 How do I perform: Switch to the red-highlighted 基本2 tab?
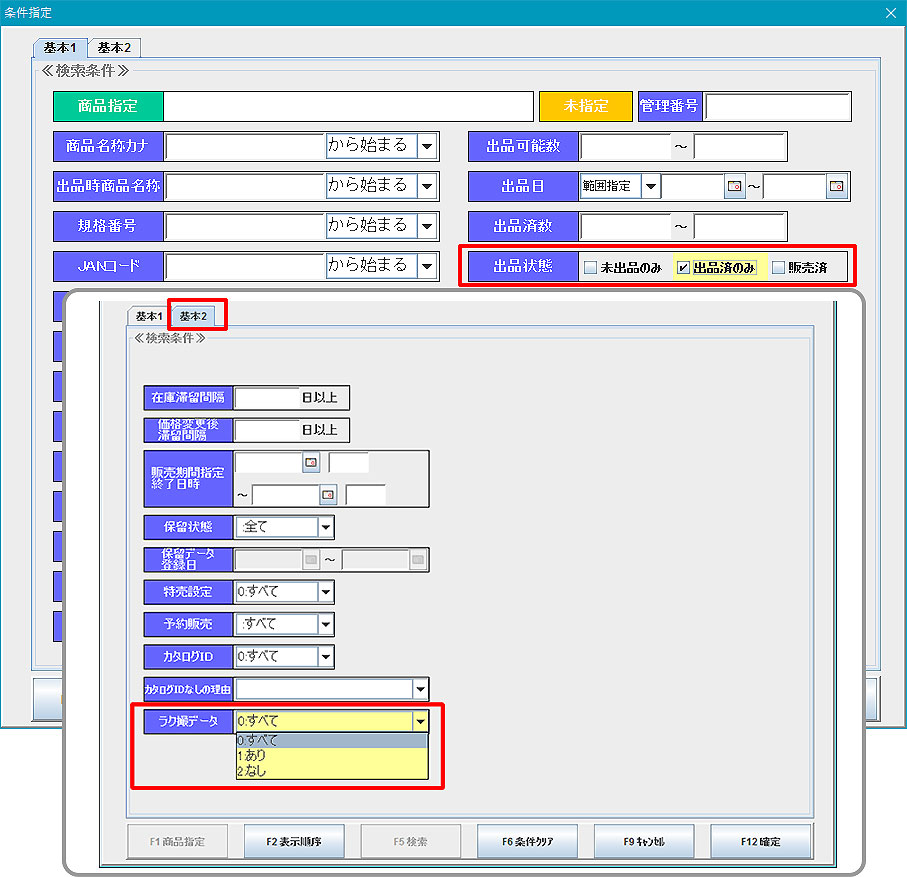(x=195, y=316)
